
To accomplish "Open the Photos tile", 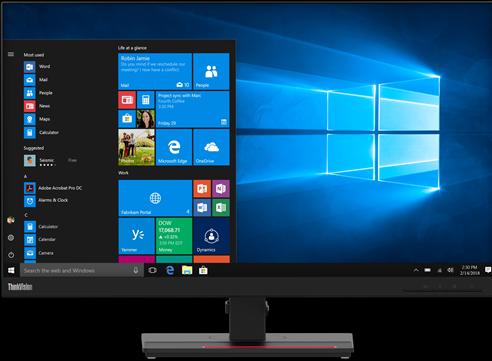I will point(136,147).
